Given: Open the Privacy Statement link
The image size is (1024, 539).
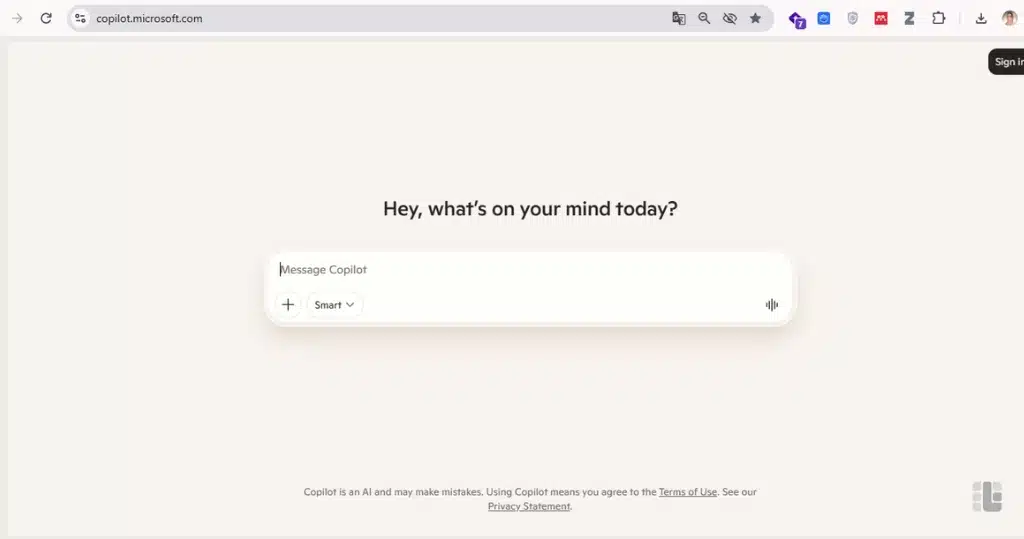Looking at the screenshot, I should coord(529,506).
